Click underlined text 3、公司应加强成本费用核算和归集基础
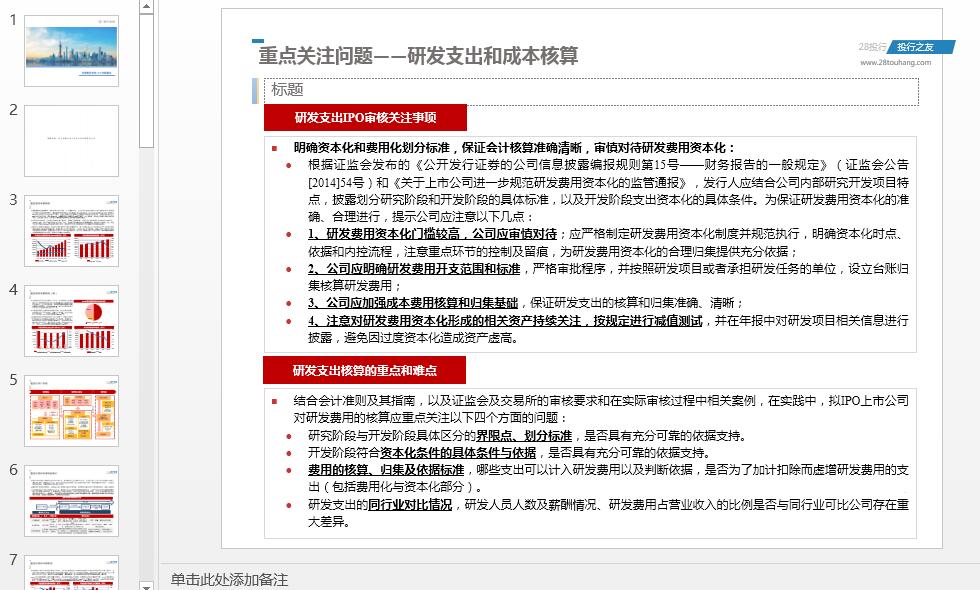The height and width of the screenshot is (590, 980). 413,303
